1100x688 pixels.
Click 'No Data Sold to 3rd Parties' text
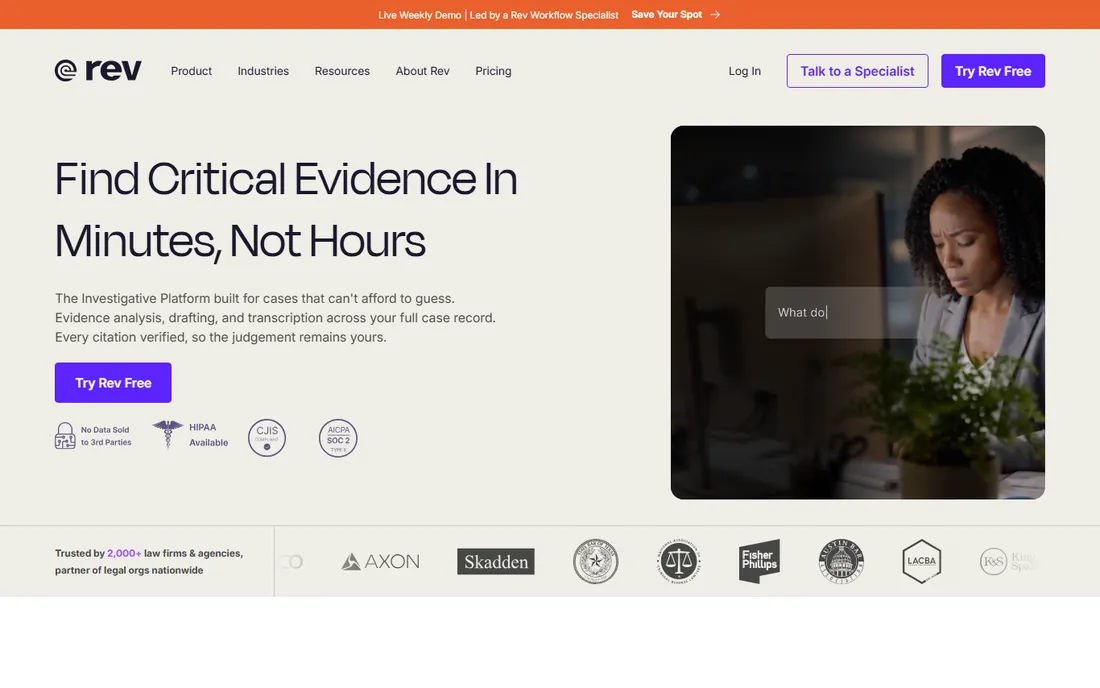pos(106,436)
